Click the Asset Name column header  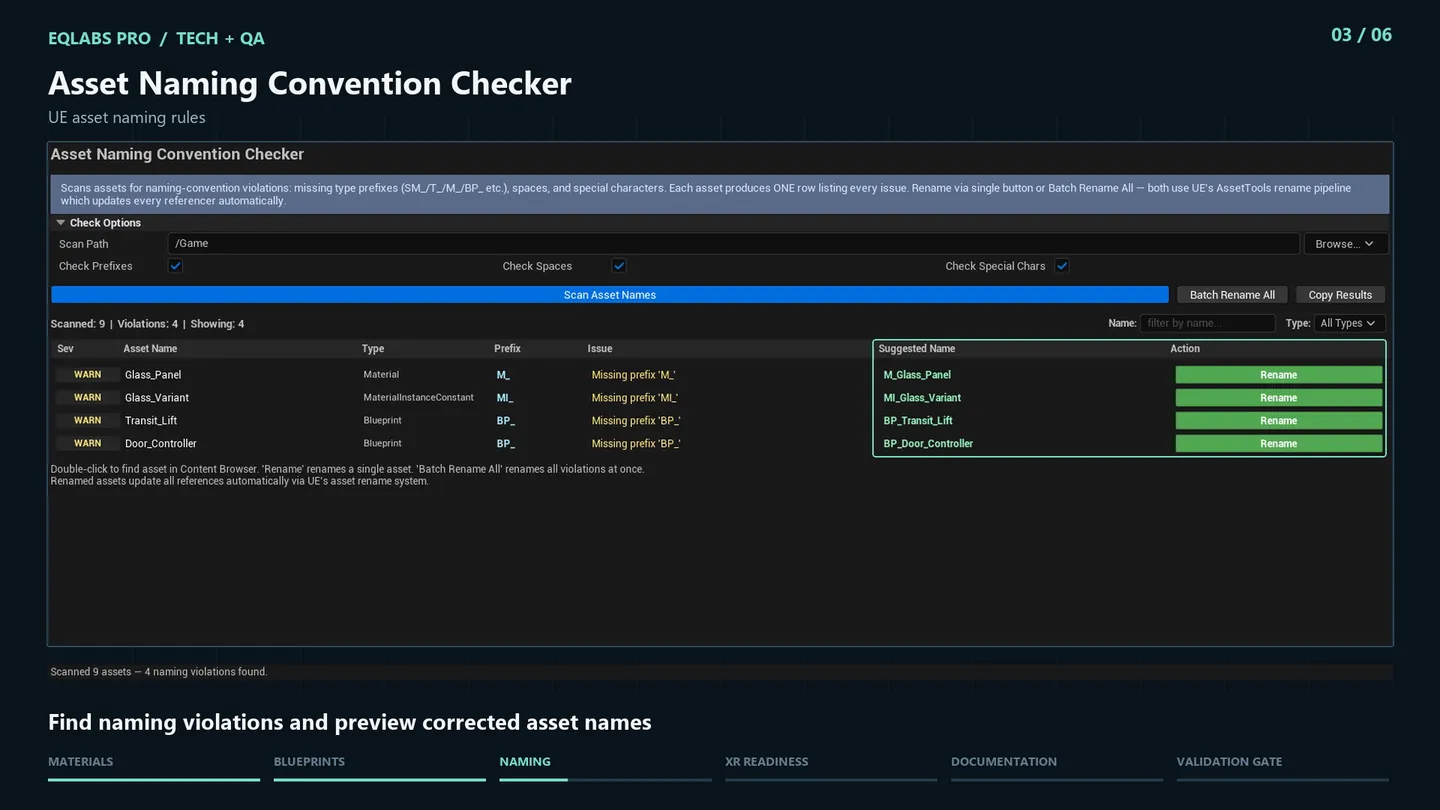(x=150, y=349)
